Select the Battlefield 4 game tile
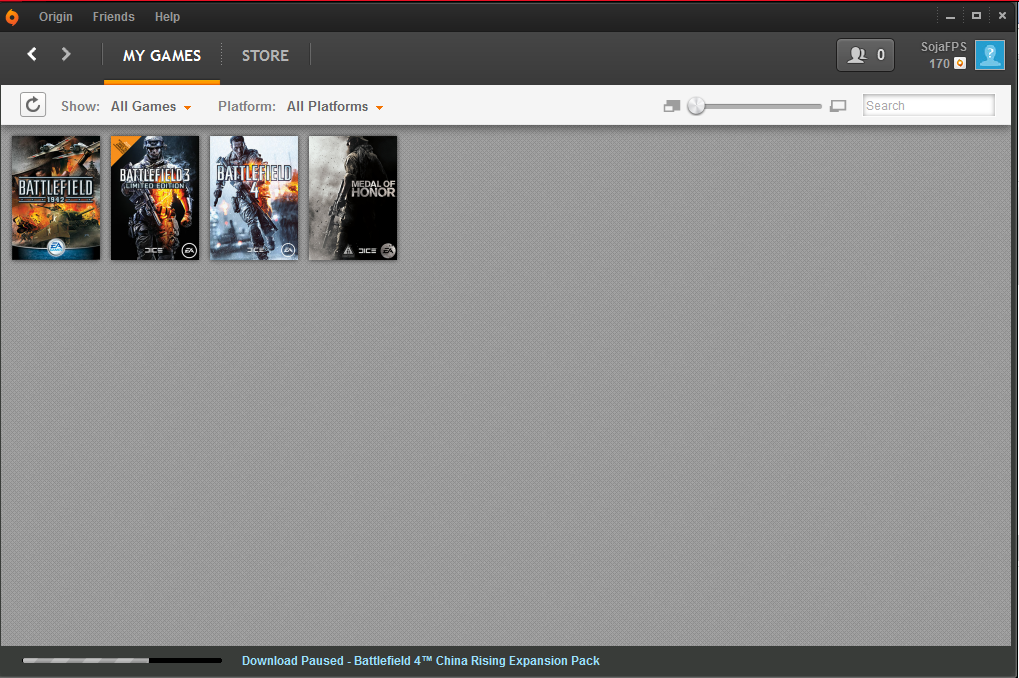 pos(254,198)
